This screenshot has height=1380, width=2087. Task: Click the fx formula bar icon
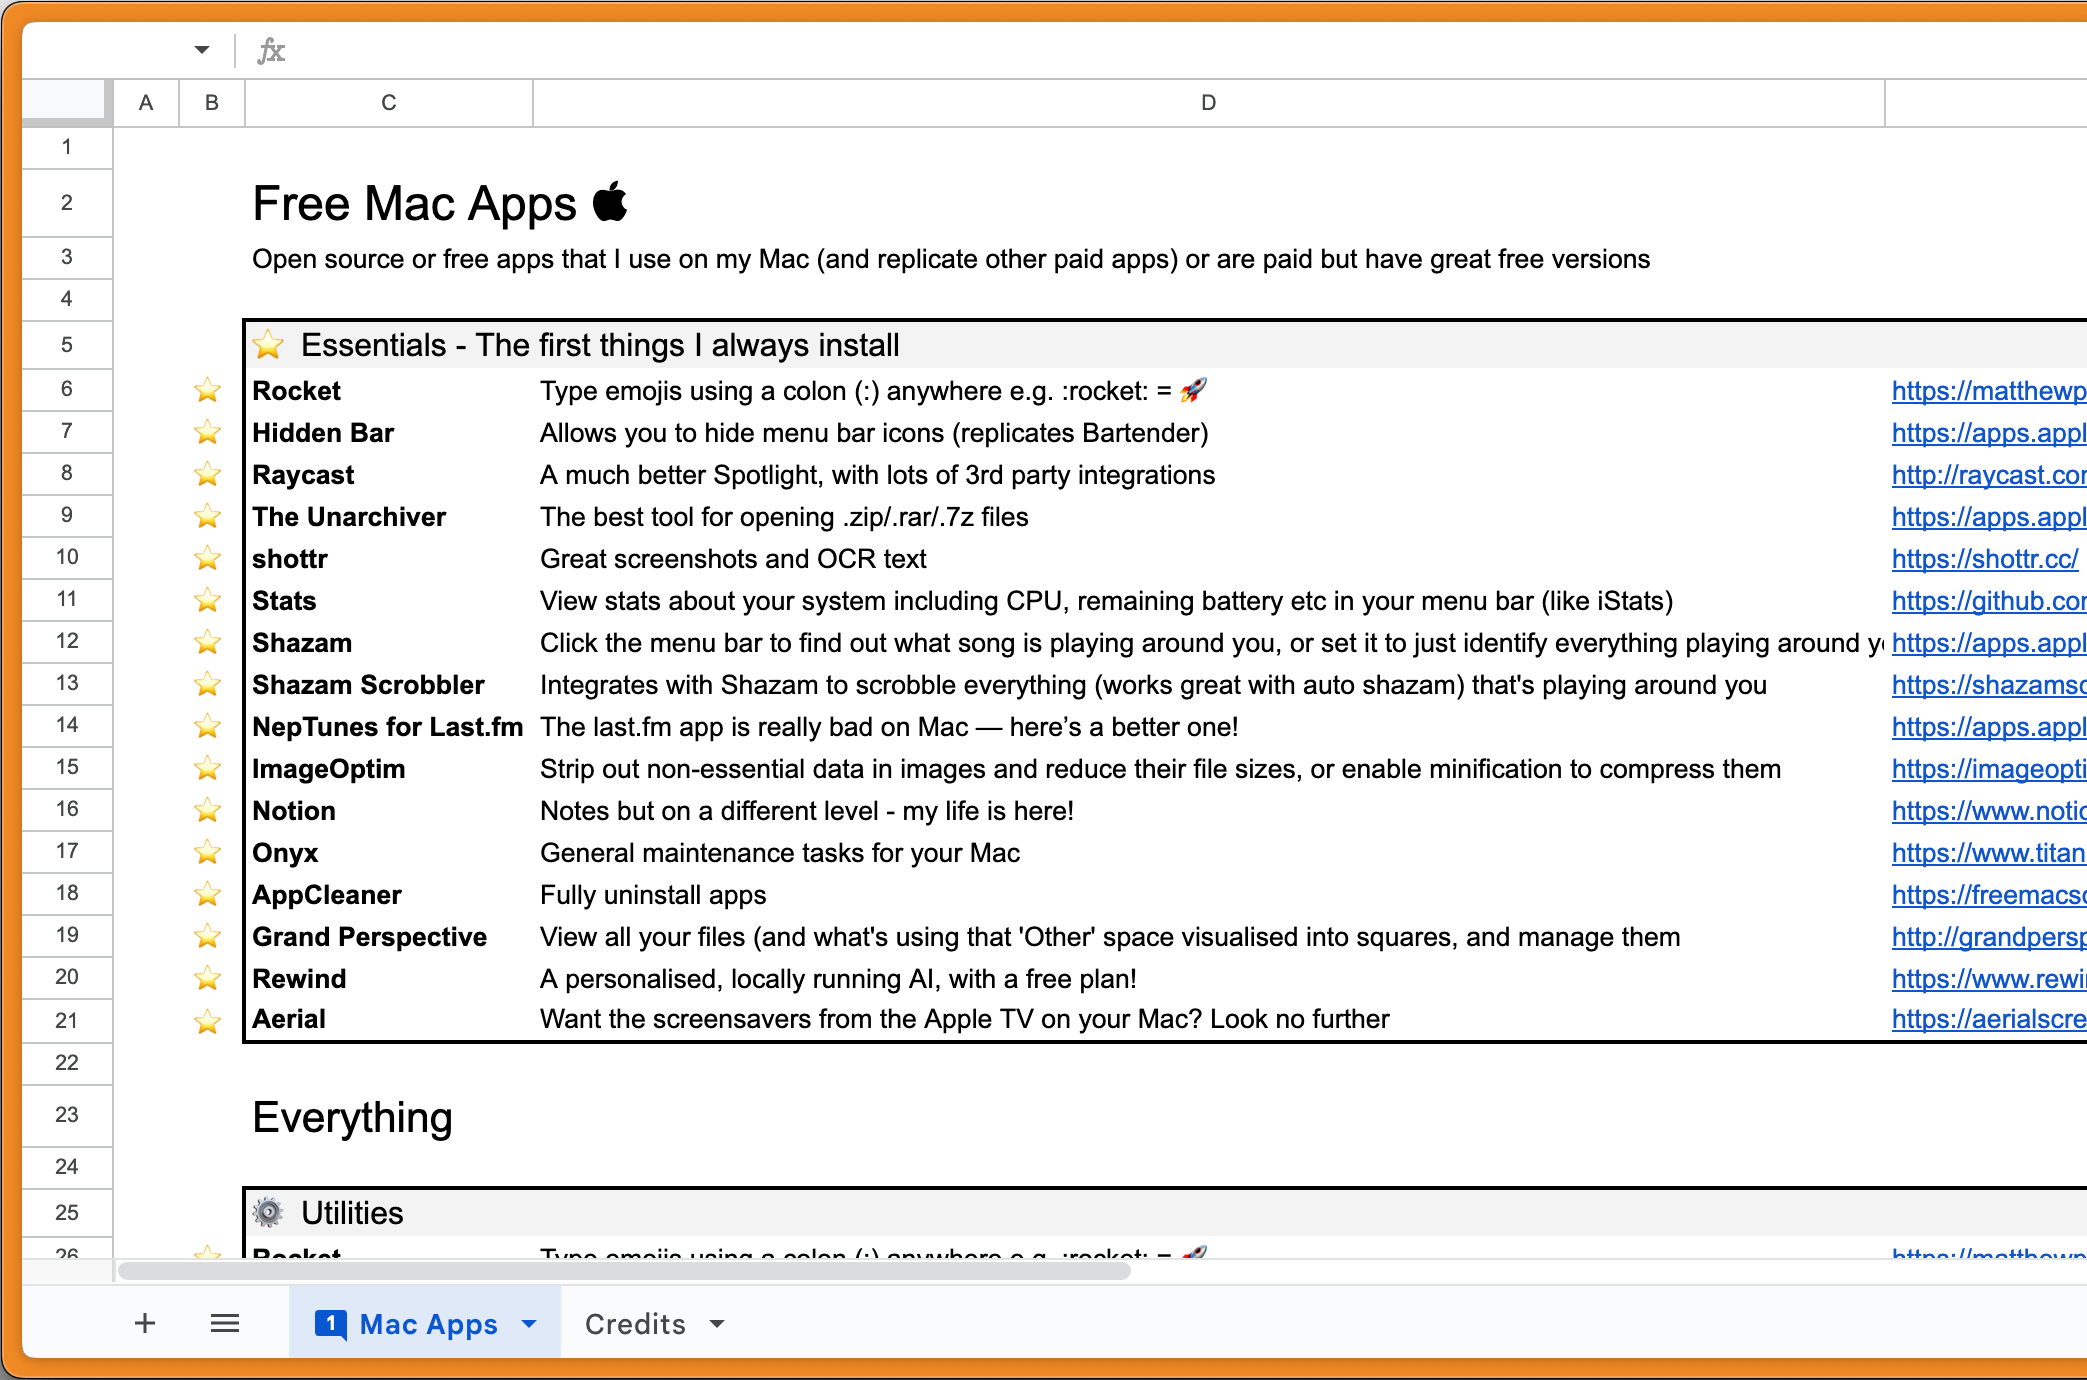tap(271, 51)
